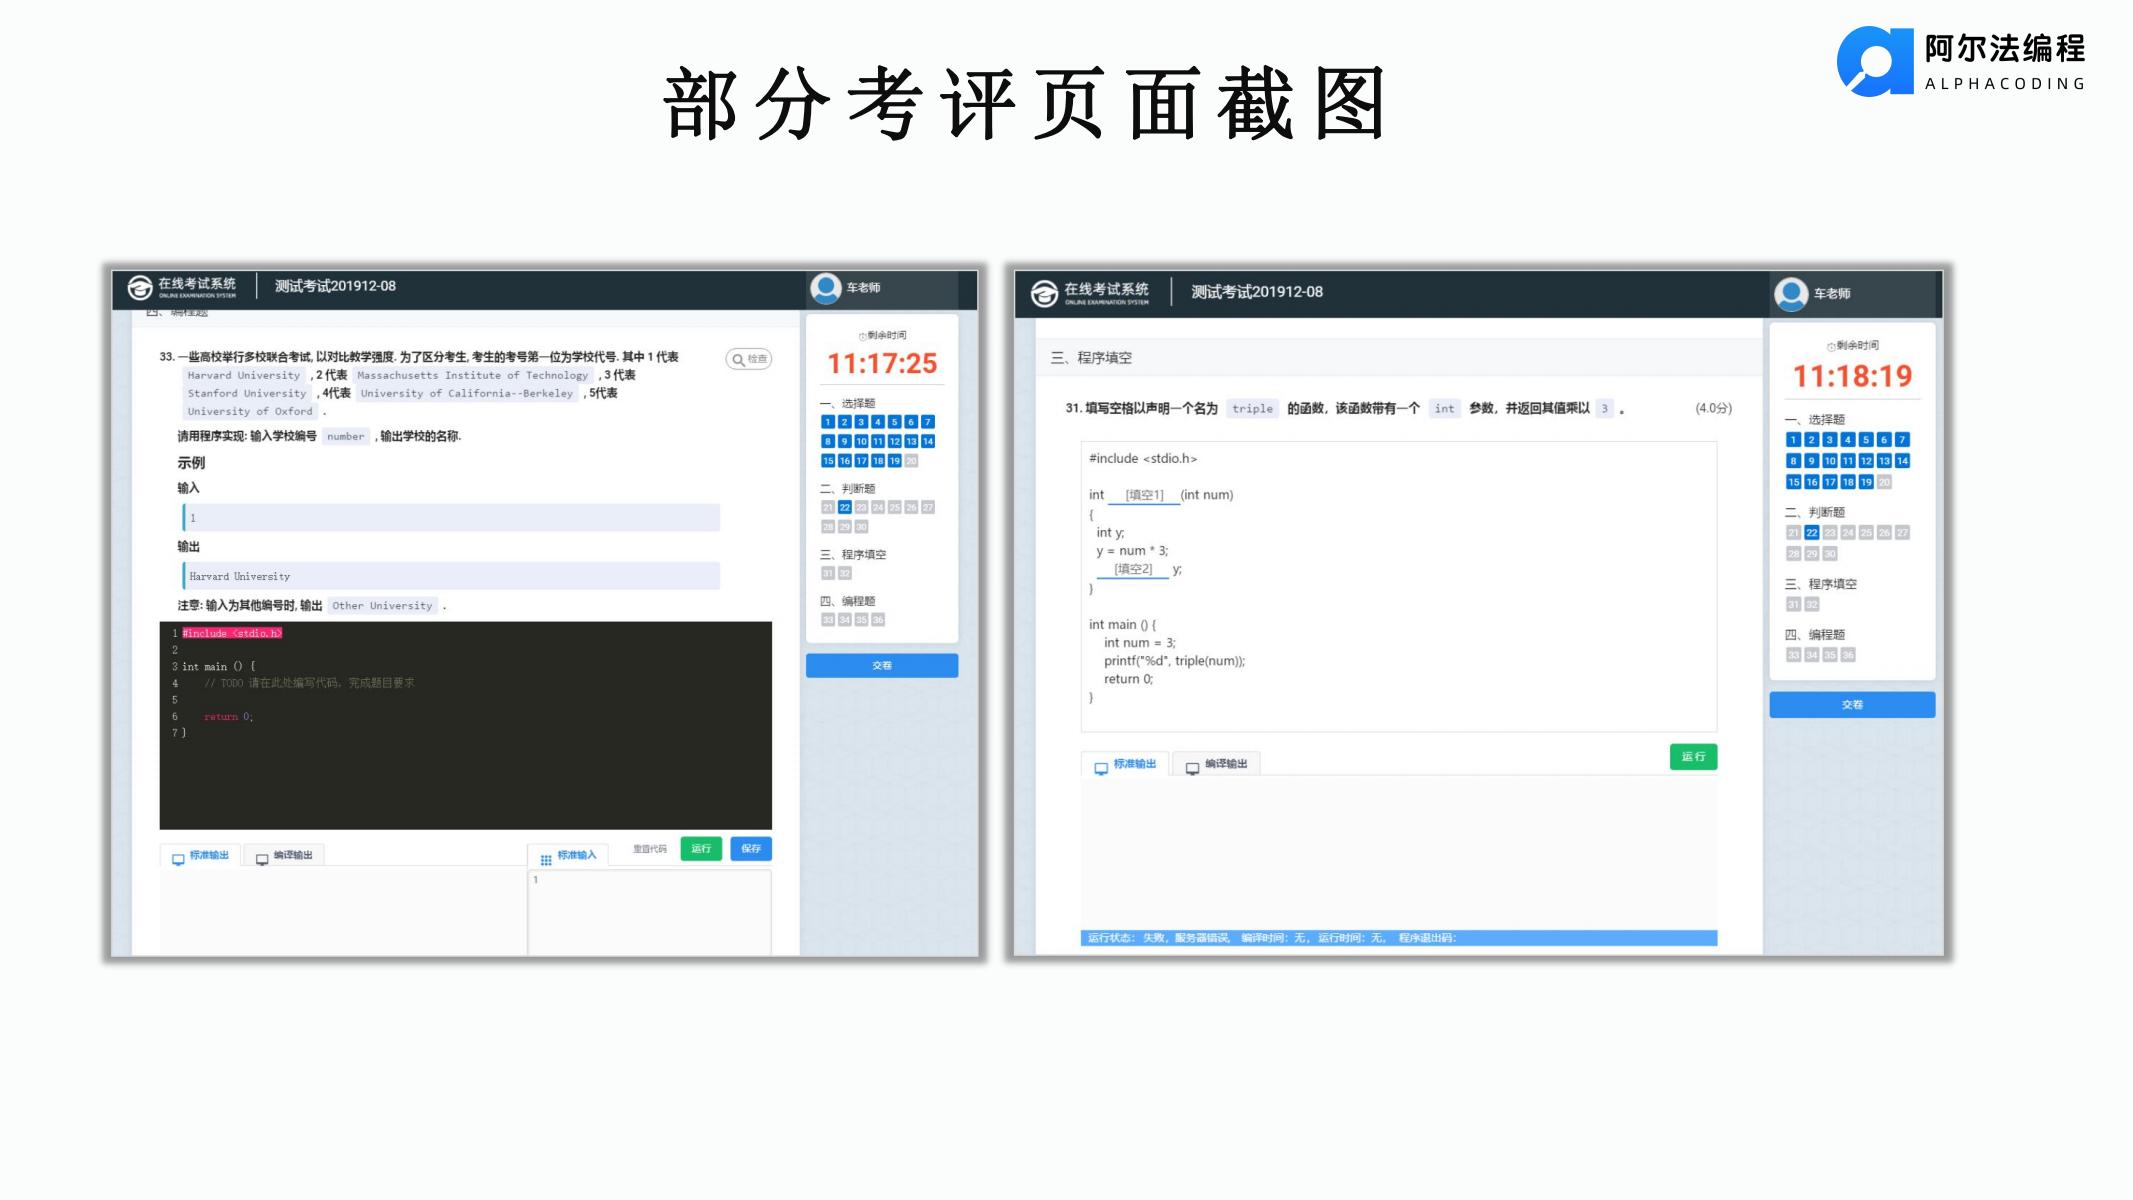This screenshot has width=2133, height=1200.
Task: Jump to question 1 in left screenshot
Action: coord(828,422)
